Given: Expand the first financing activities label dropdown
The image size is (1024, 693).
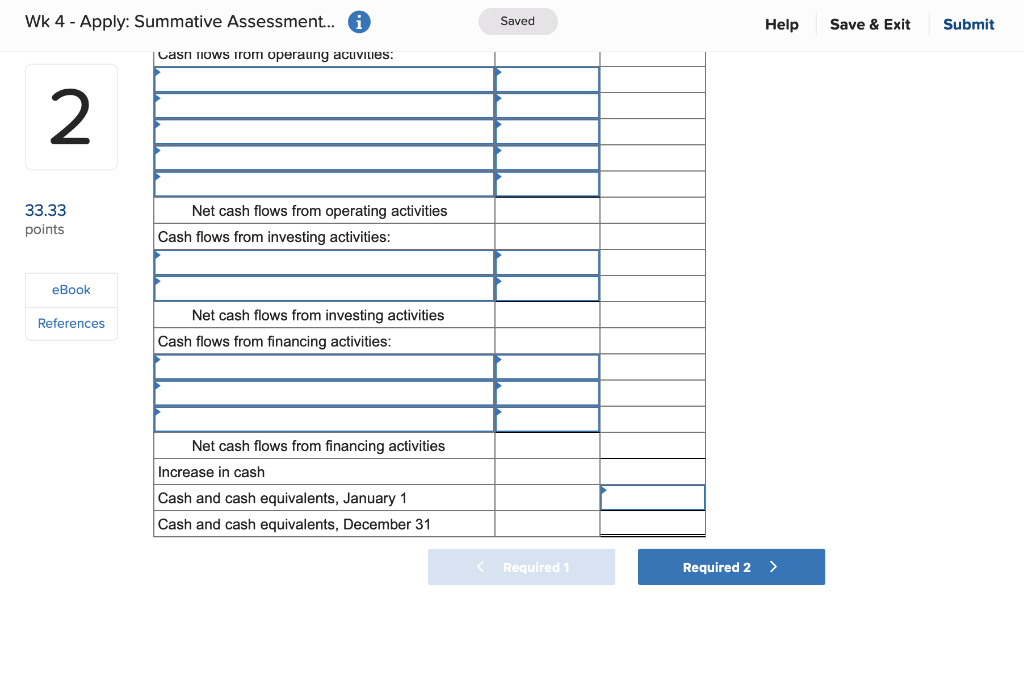Looking at the screenshot, I should [320, 366].
